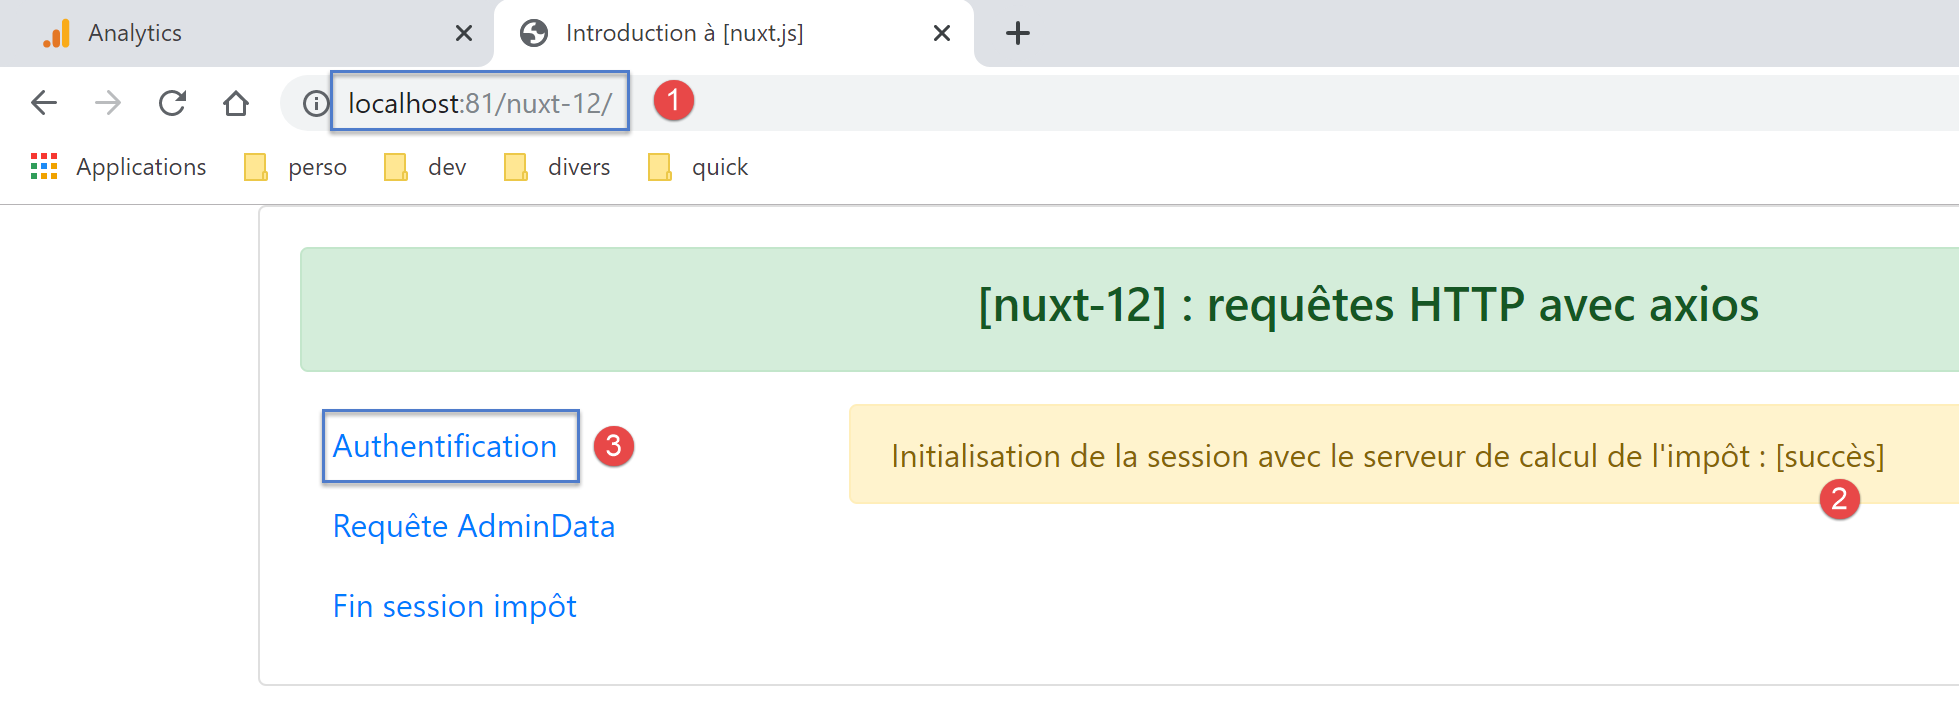Click the Authentification link
Image resolution: width=1959 pixels, height=719 pixels.
[x=445, y=446]
